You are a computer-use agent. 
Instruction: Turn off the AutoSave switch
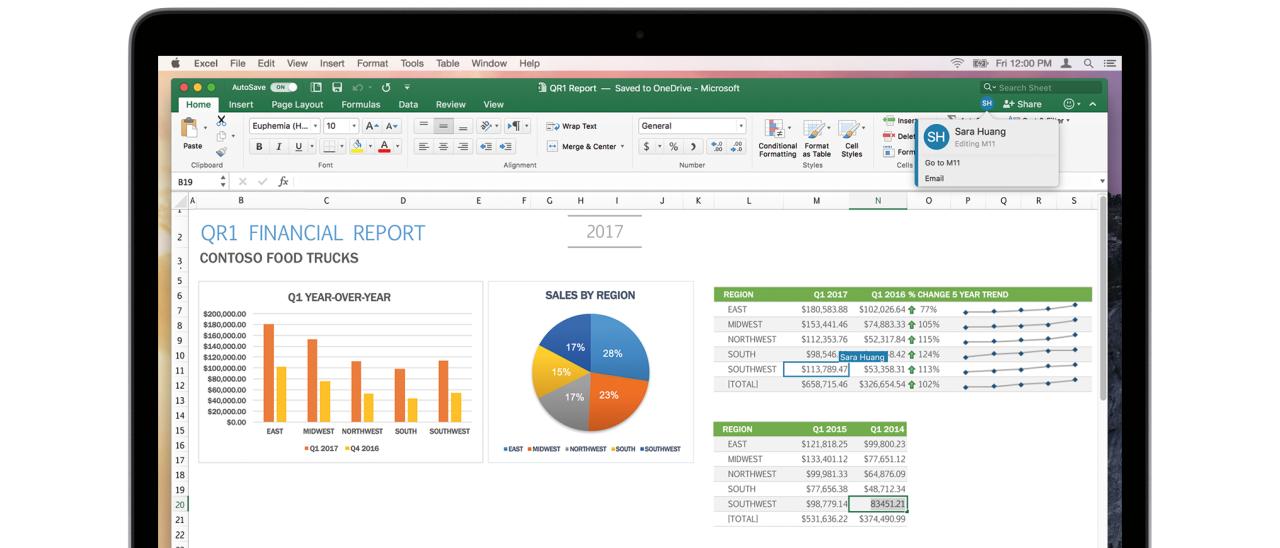point(283,88)
